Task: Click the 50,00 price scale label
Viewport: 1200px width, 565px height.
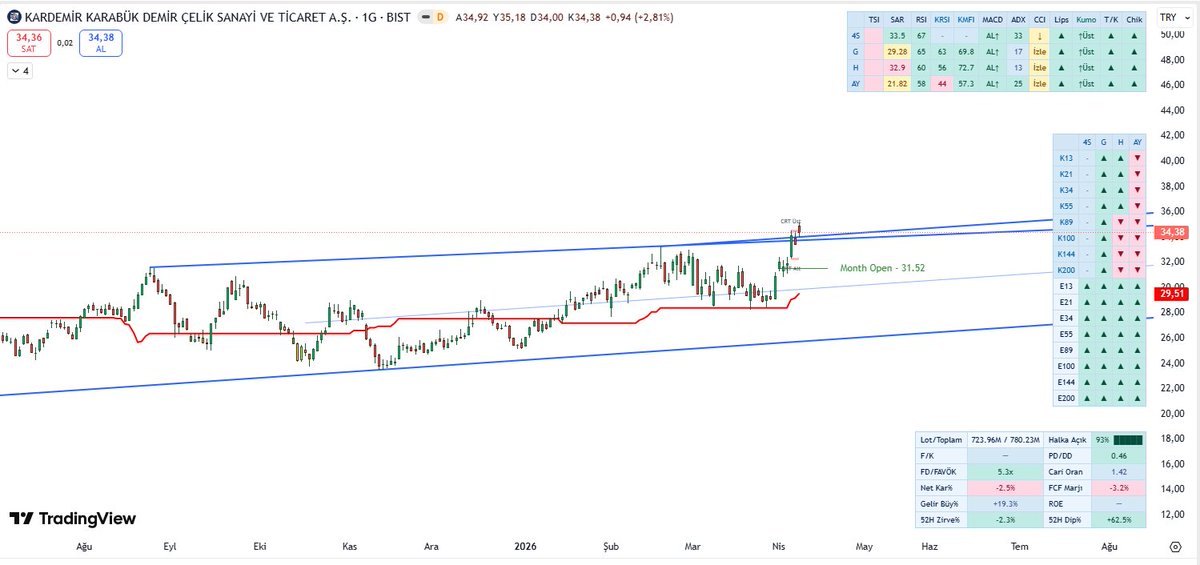Action: click(x=1171, y=34)
